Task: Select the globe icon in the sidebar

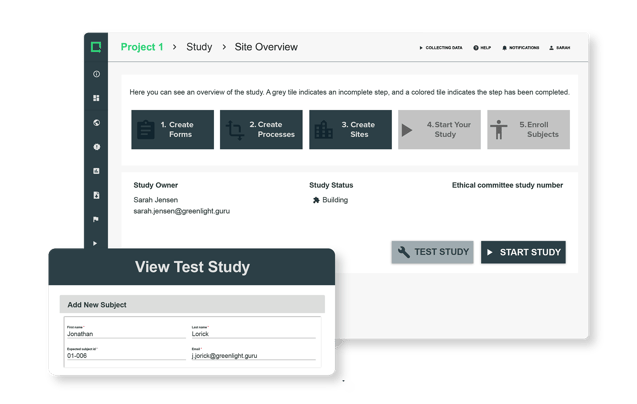Action: 96,123
